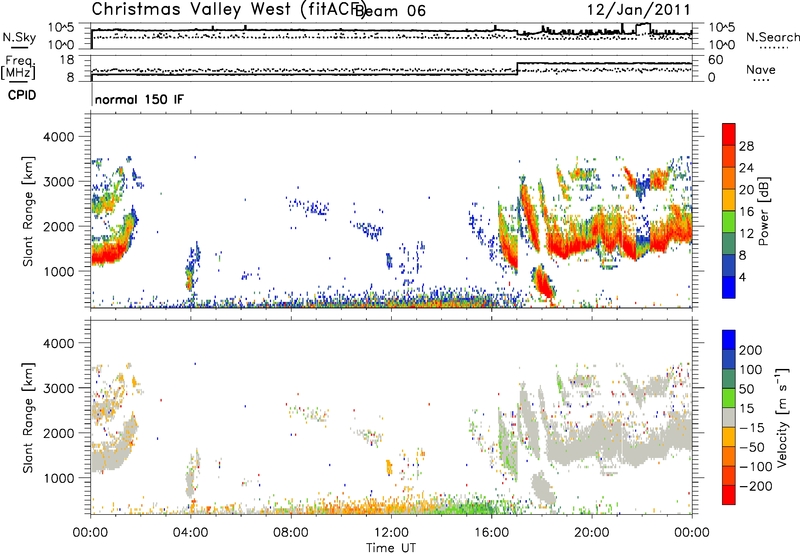Click the gray velocity blob near 18:00 below 1000 km
Image resolution: width=800 pixels, height=554 pixels.
pyautogui.click(x=543, y=489)
